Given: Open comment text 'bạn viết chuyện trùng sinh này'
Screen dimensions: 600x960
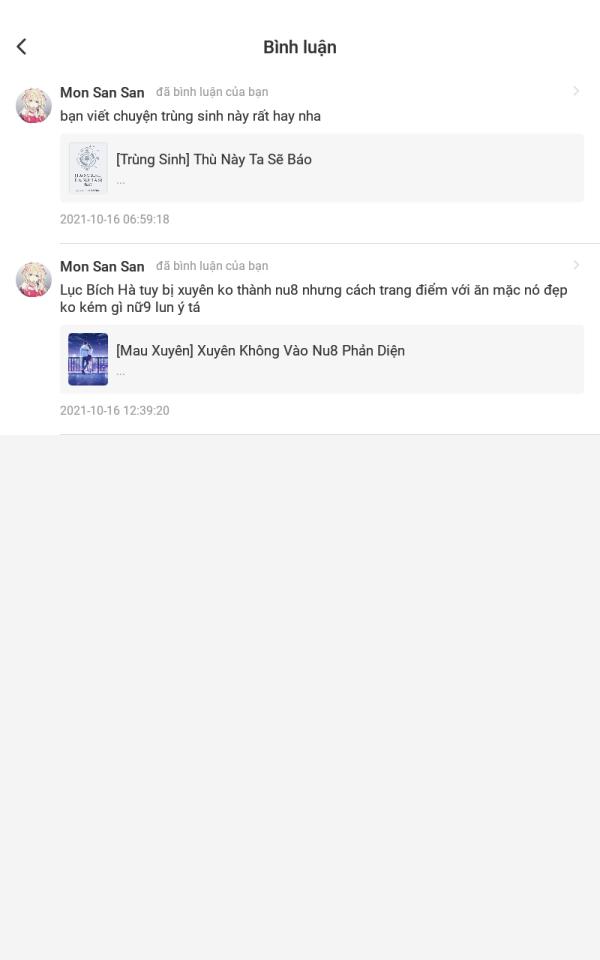Looking at the screenshot, I should click(190, 116).
